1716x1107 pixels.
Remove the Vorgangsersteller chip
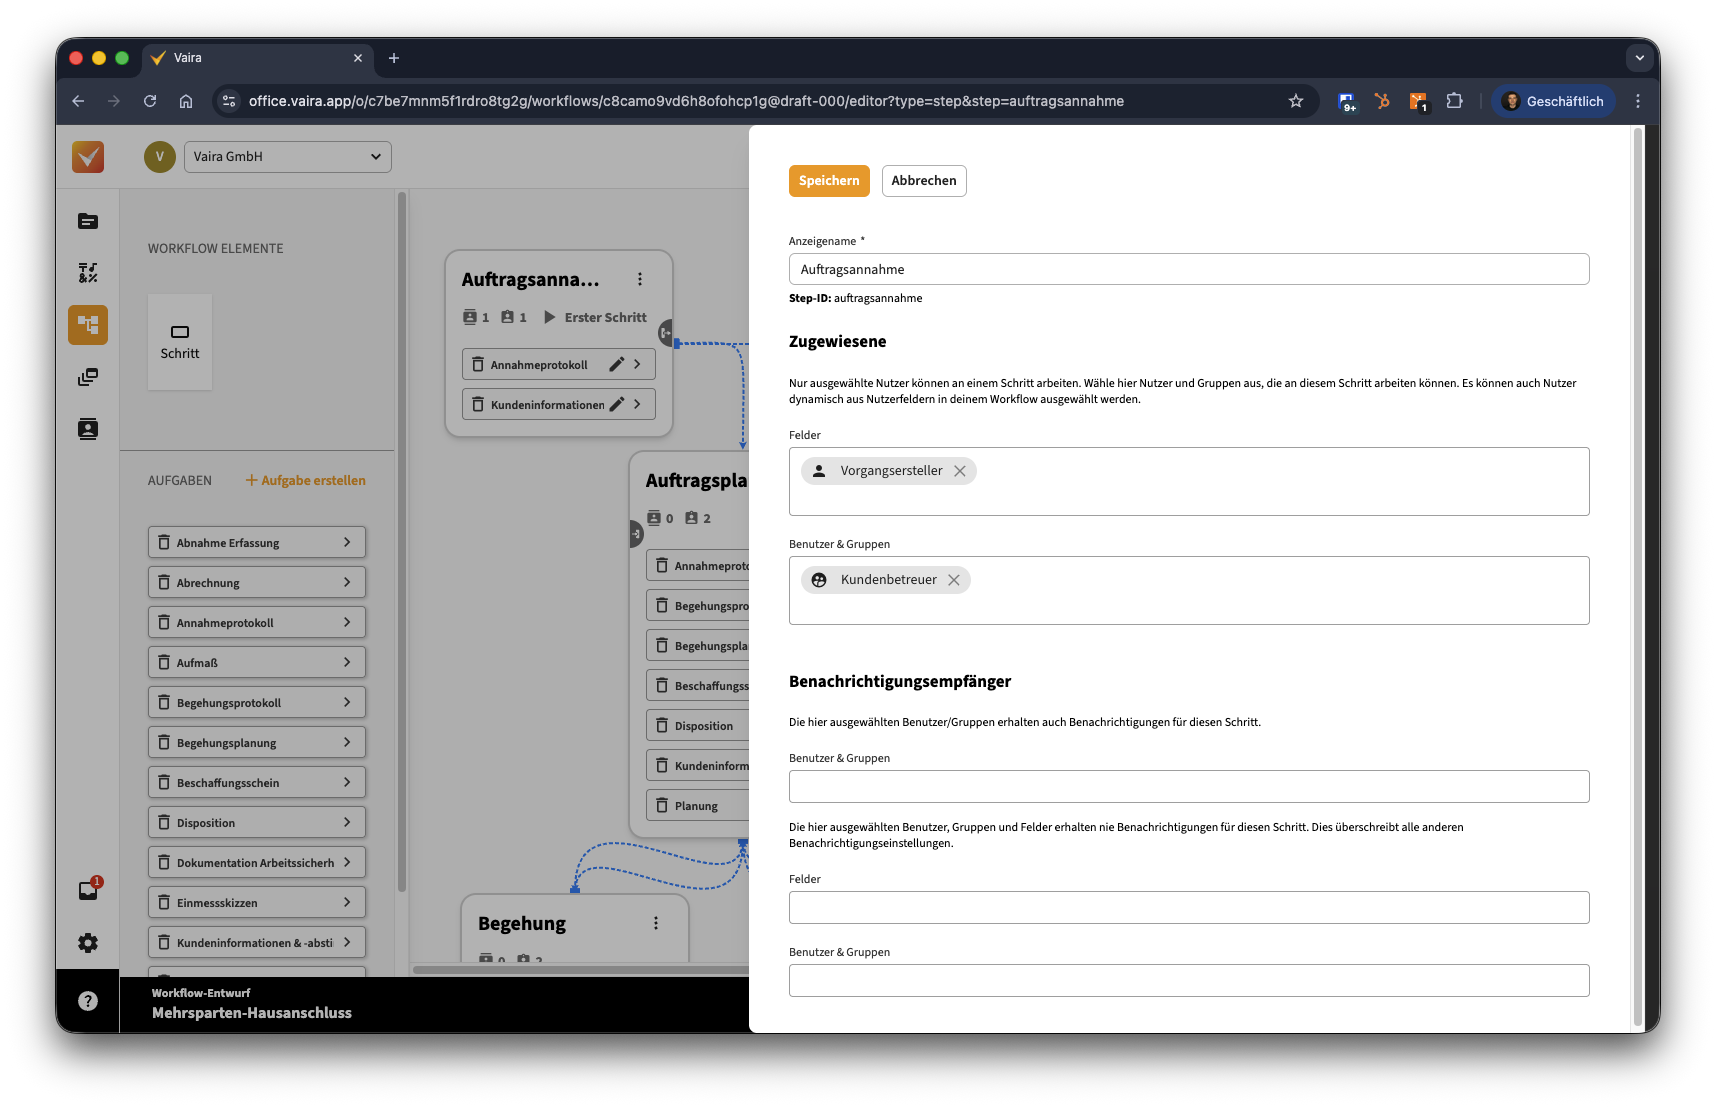tap(960, 471)
